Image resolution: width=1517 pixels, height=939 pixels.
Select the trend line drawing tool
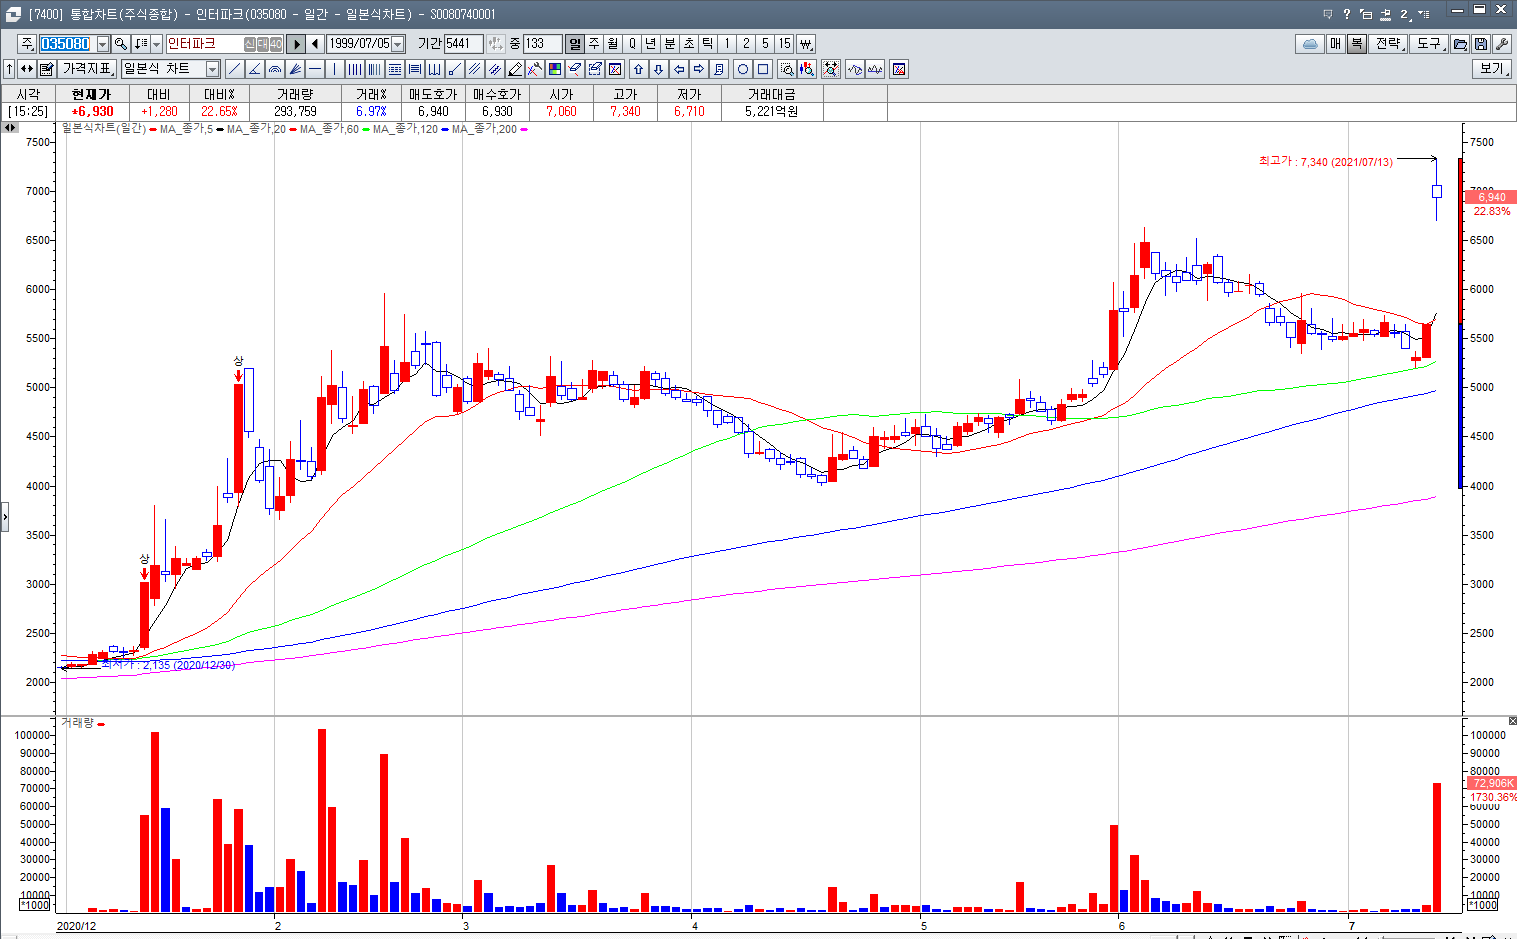point(234,69)
